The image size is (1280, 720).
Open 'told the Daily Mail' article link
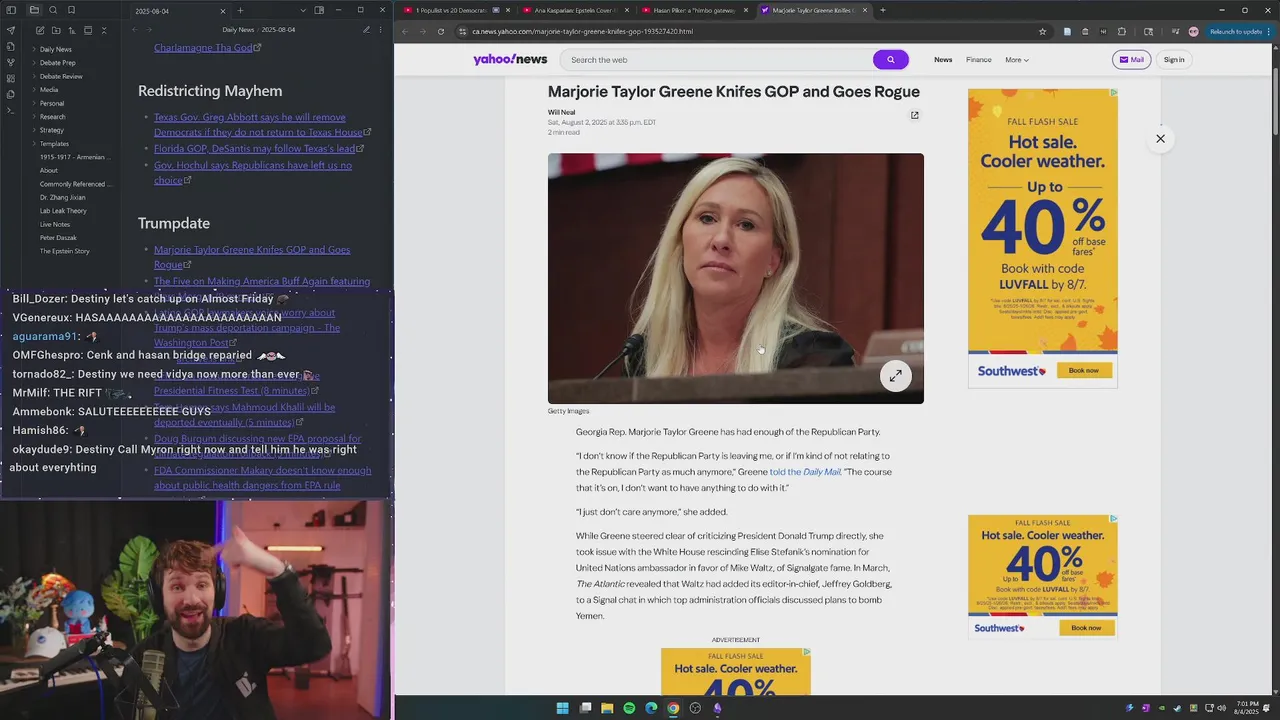805,472
